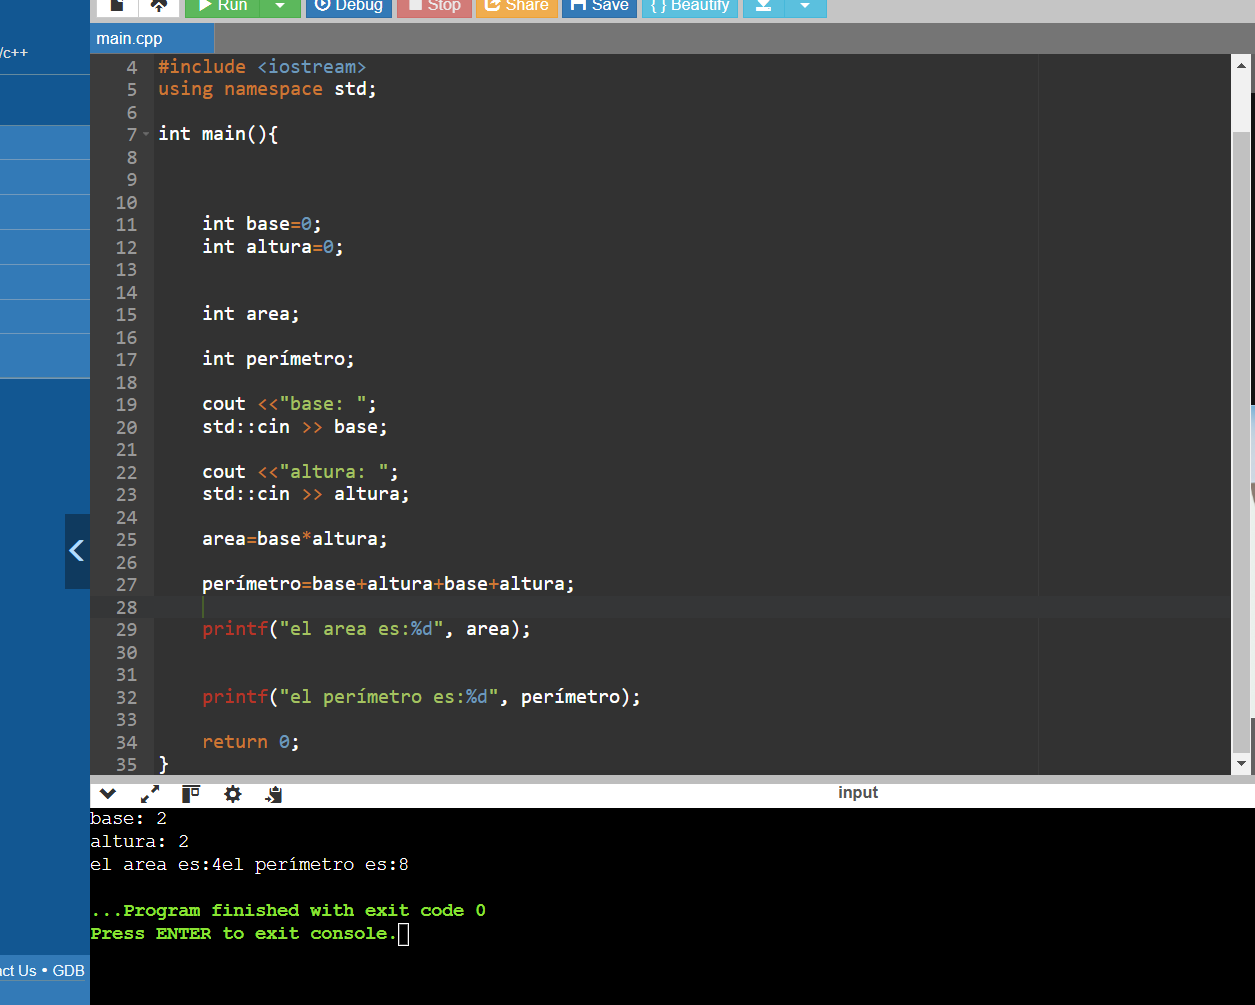Start the Debug session
The image size is (1255, 1005).
[x=348, y=7]
